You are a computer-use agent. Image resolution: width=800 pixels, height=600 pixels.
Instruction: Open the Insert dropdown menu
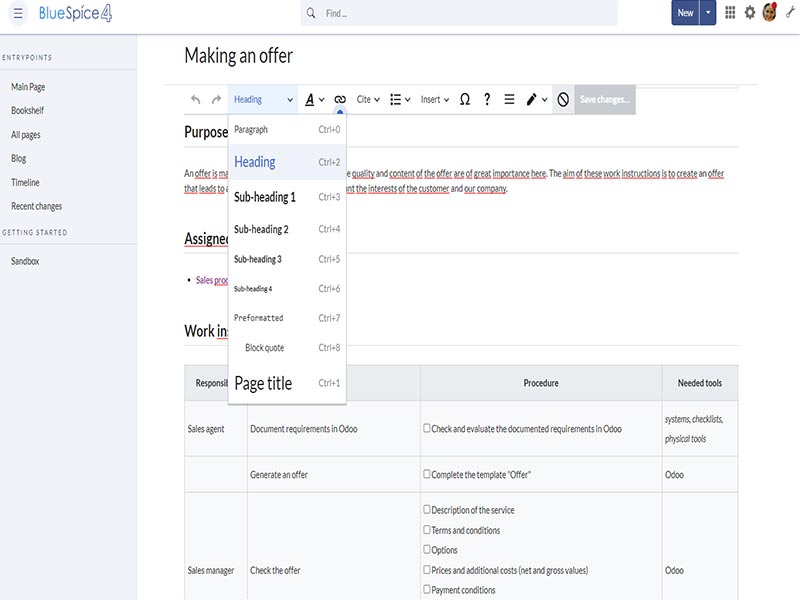(435, 100)
